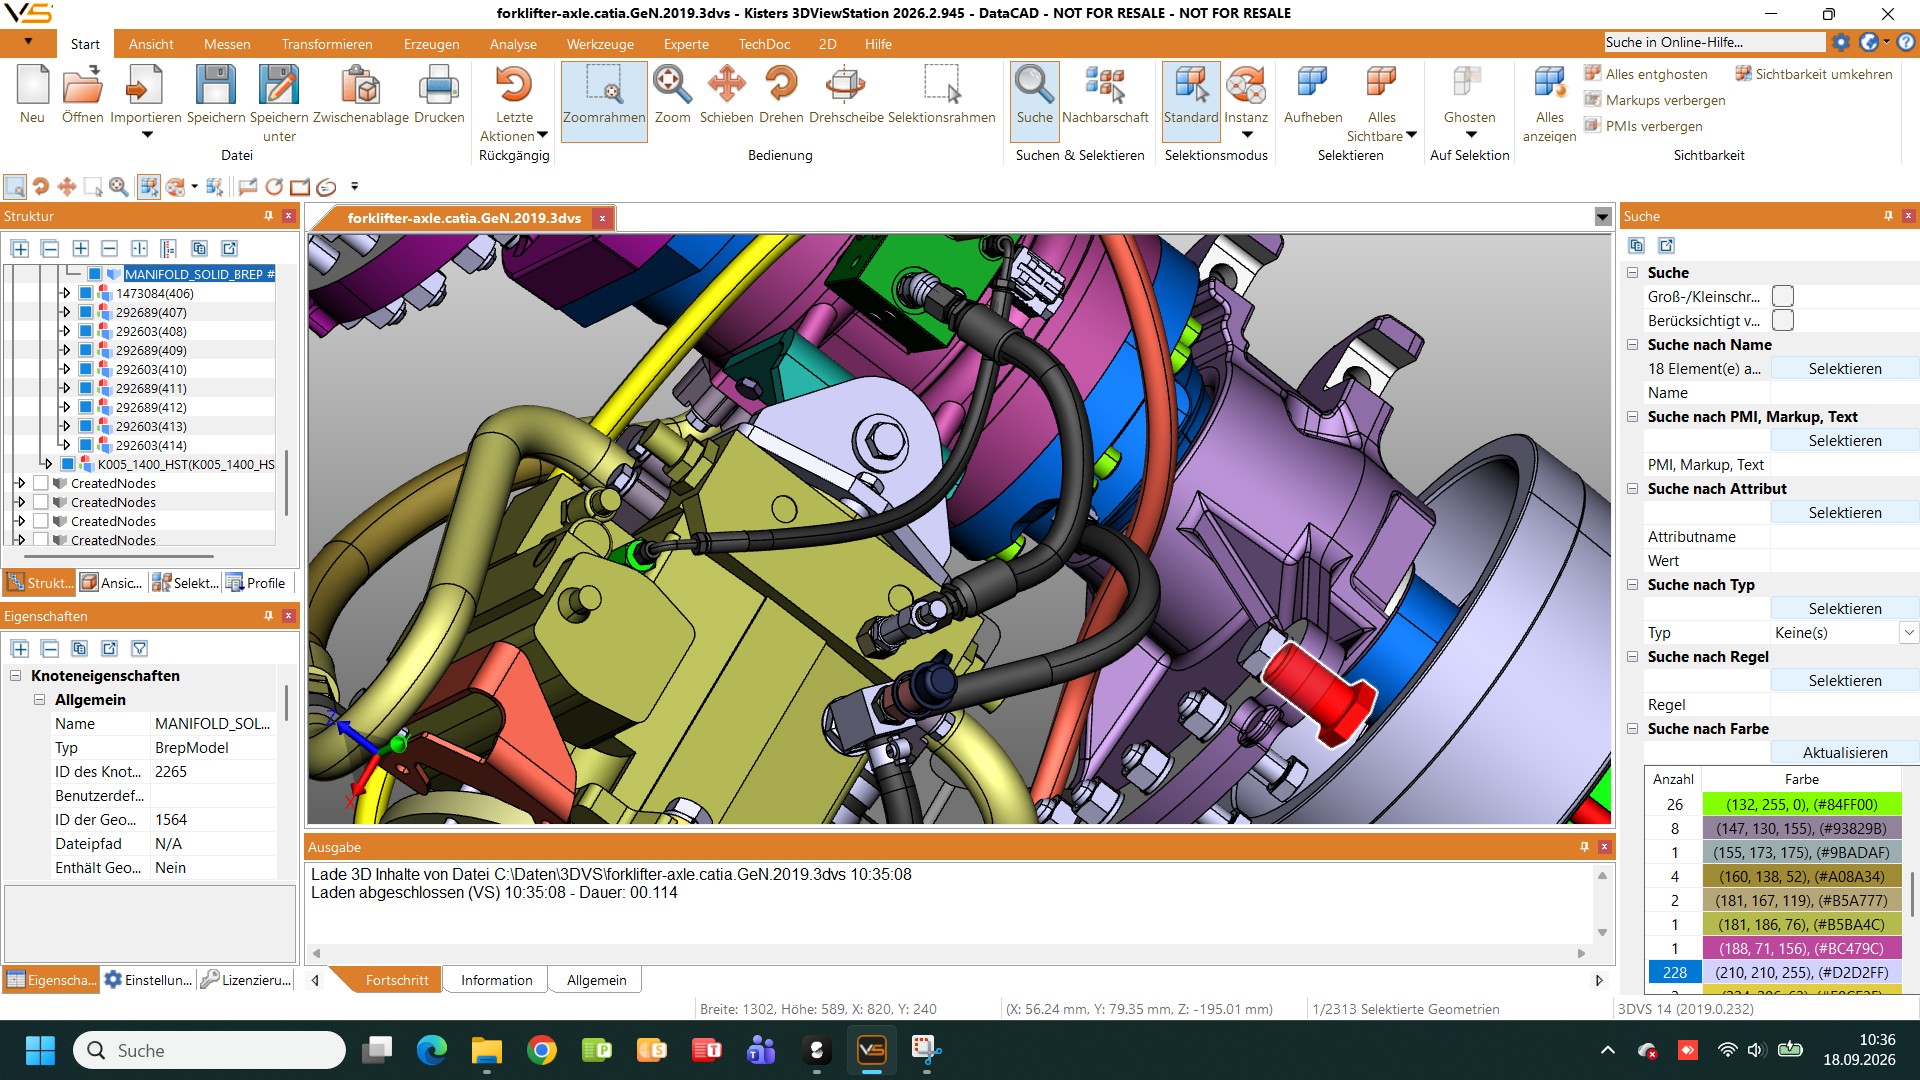
Task: Open Chrome from the Windows taskbar
Action: coord(541,1051)
